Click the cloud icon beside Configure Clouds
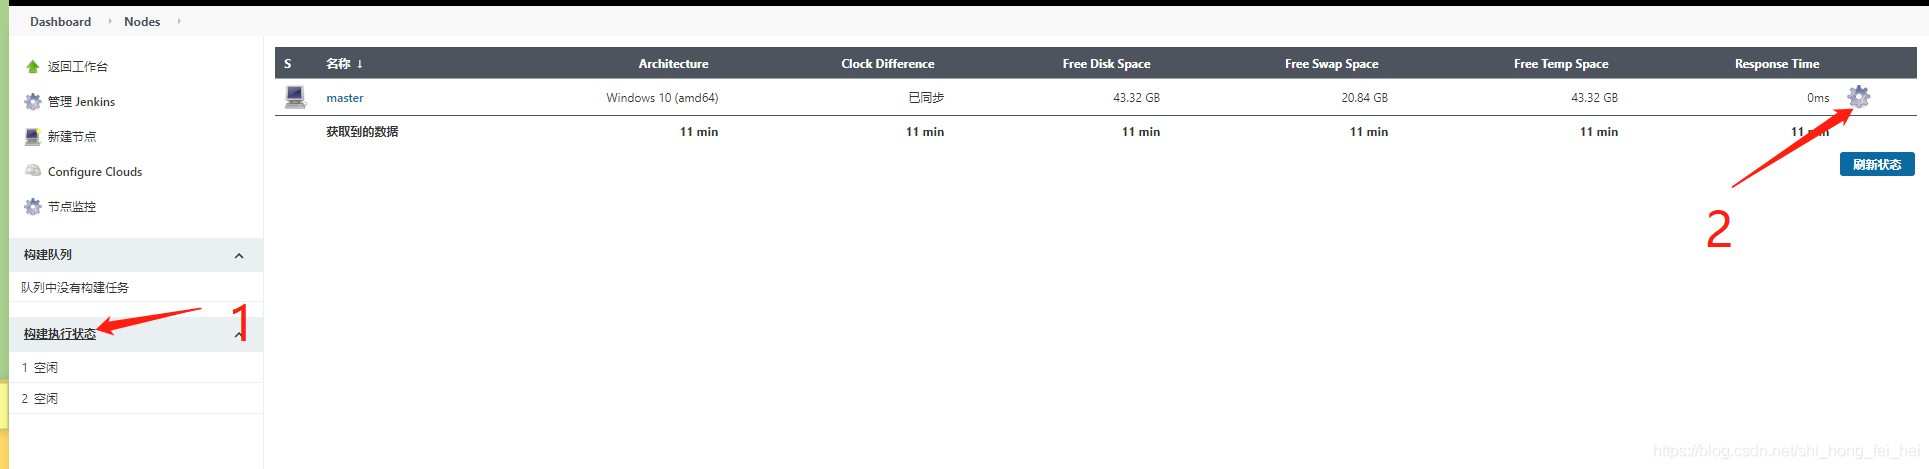1929x469 pixels. (33, 171)
